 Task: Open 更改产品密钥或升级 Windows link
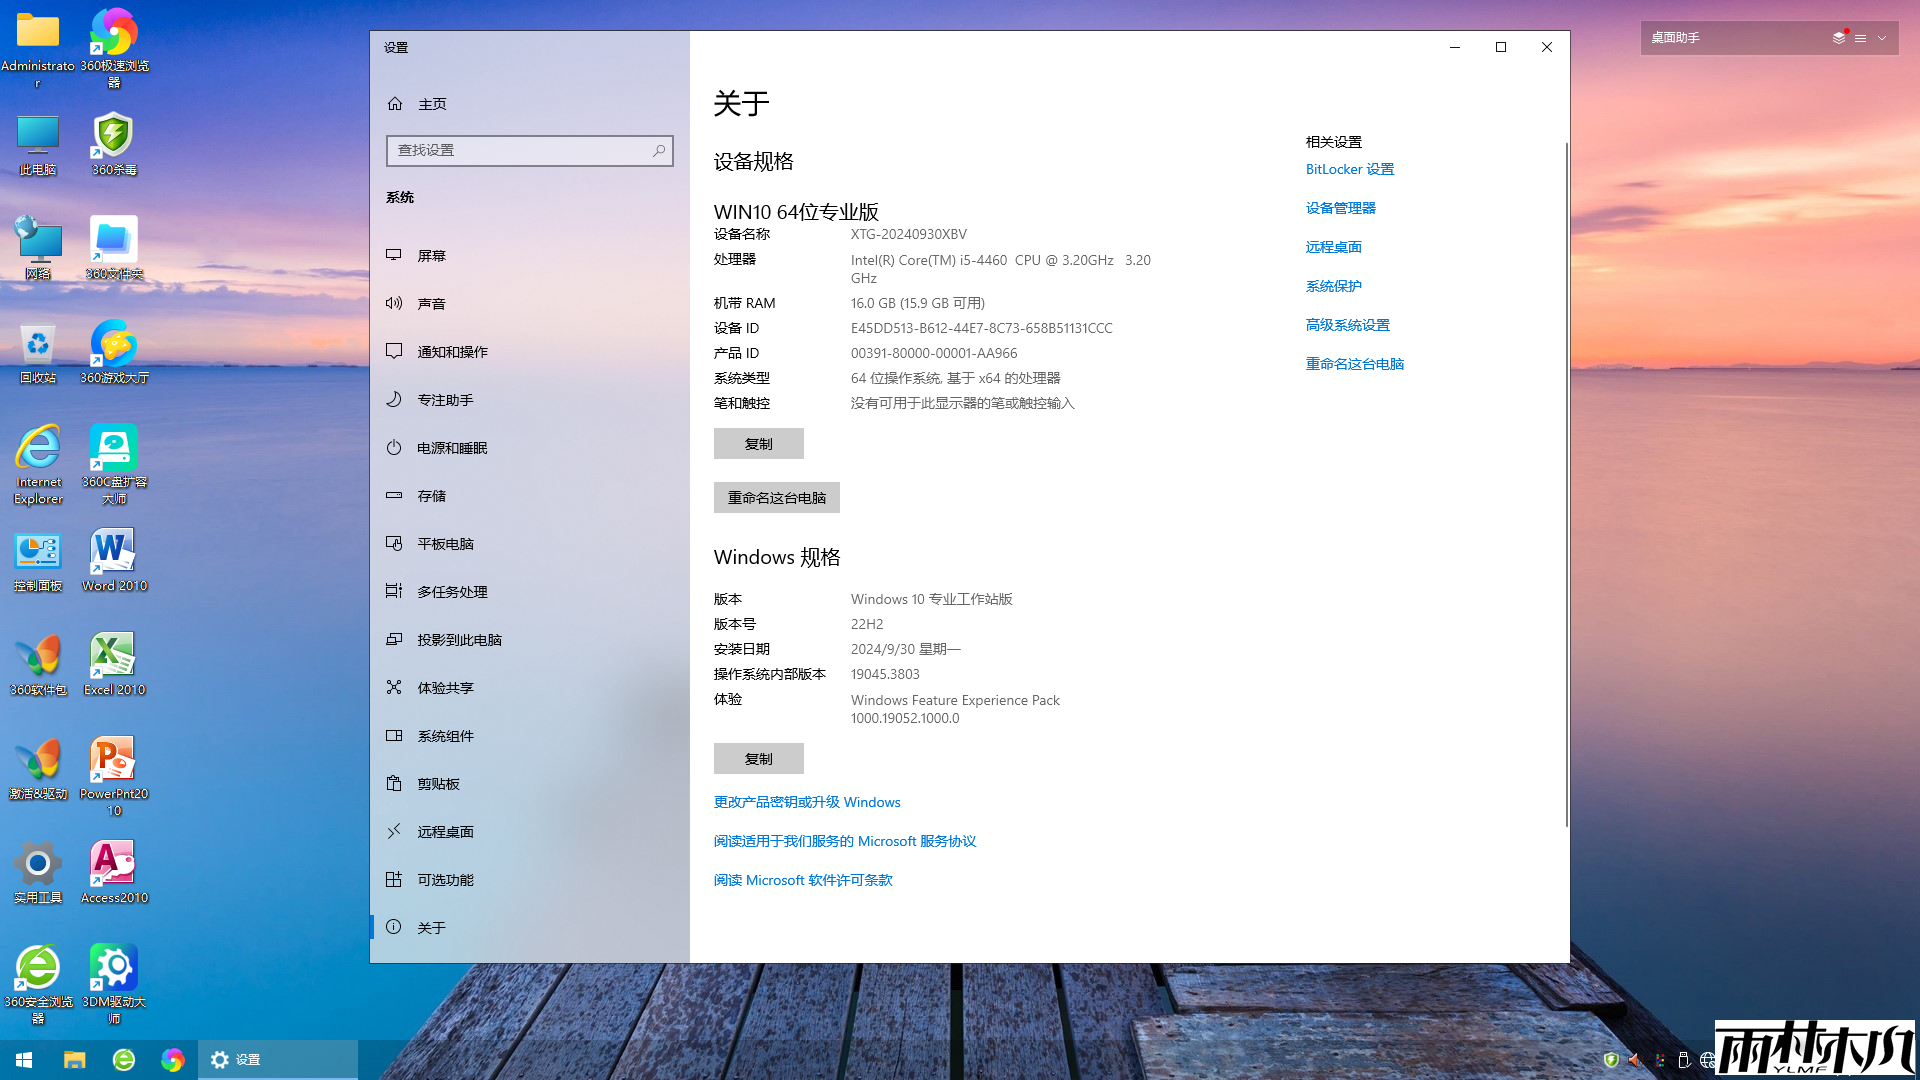(806, 802)
